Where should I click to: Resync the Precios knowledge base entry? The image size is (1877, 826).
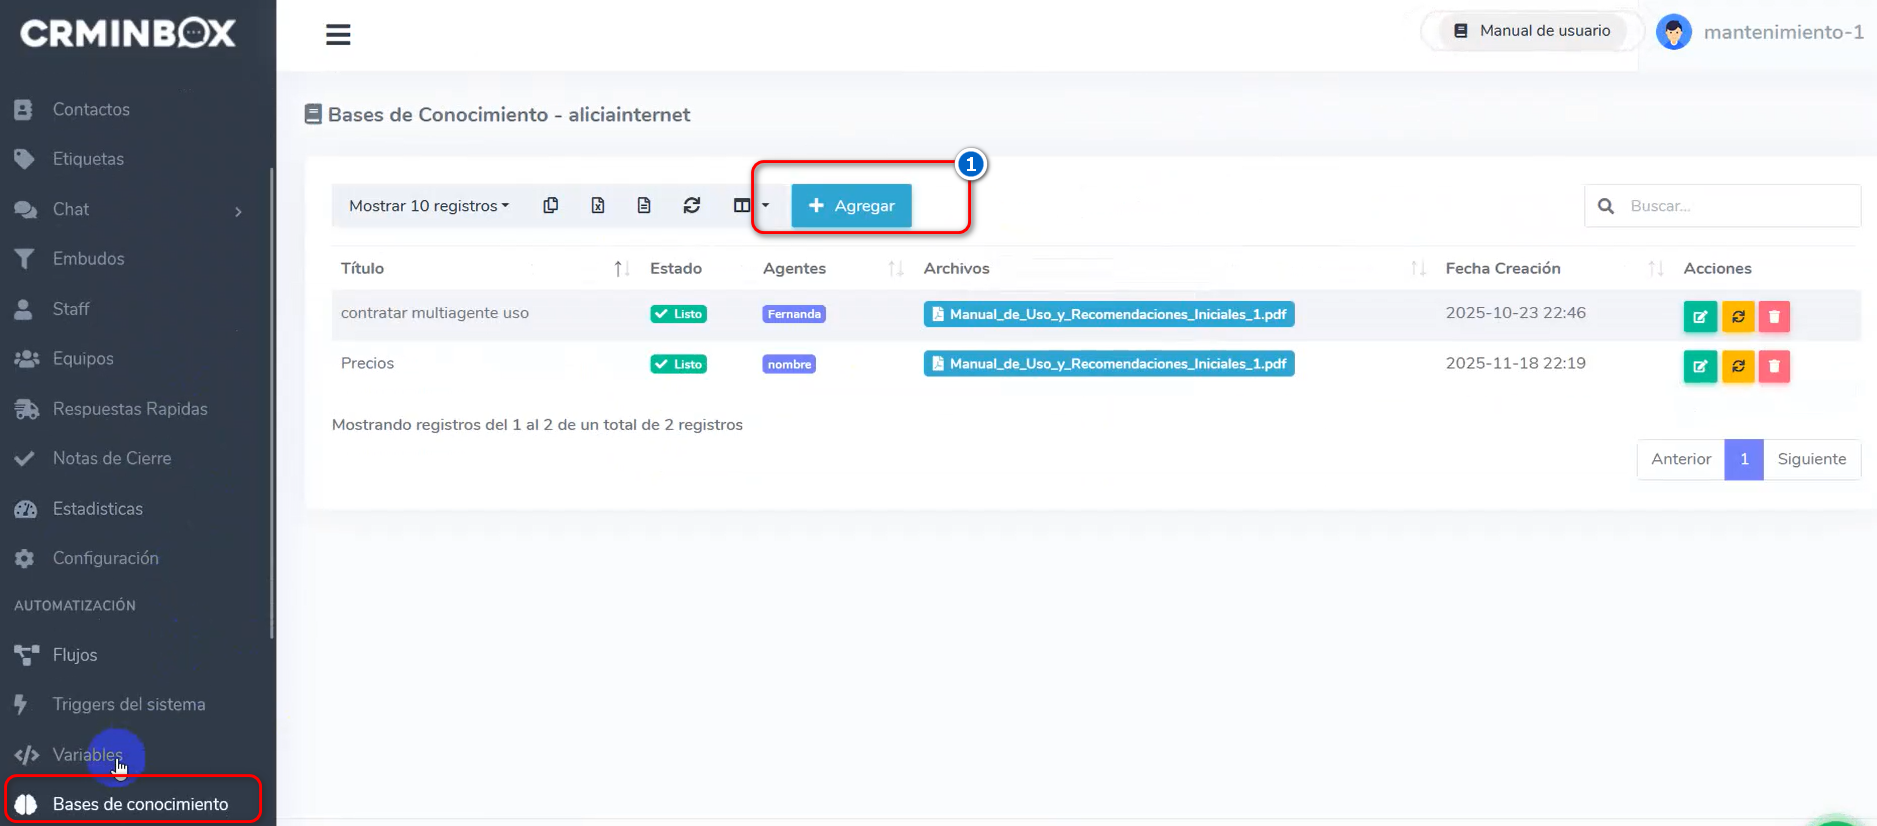click(x=1738, y=366)
